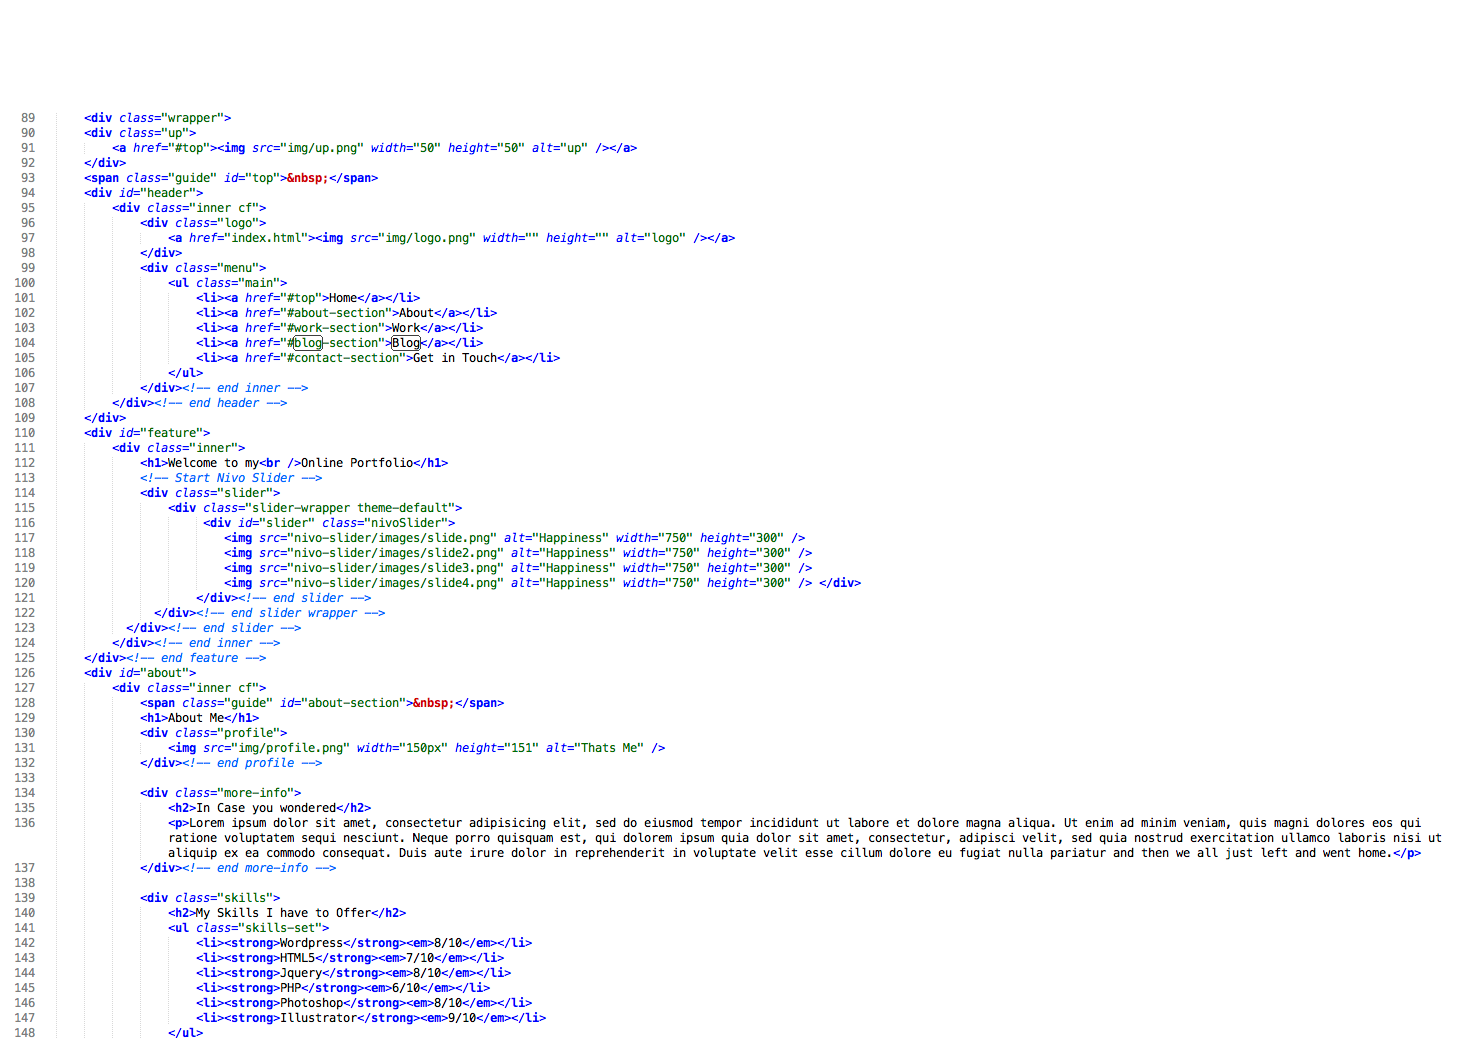Click the "Thats Me" alt attribute value
This screenshot has height=1038, width=1473.
(612, 748)
